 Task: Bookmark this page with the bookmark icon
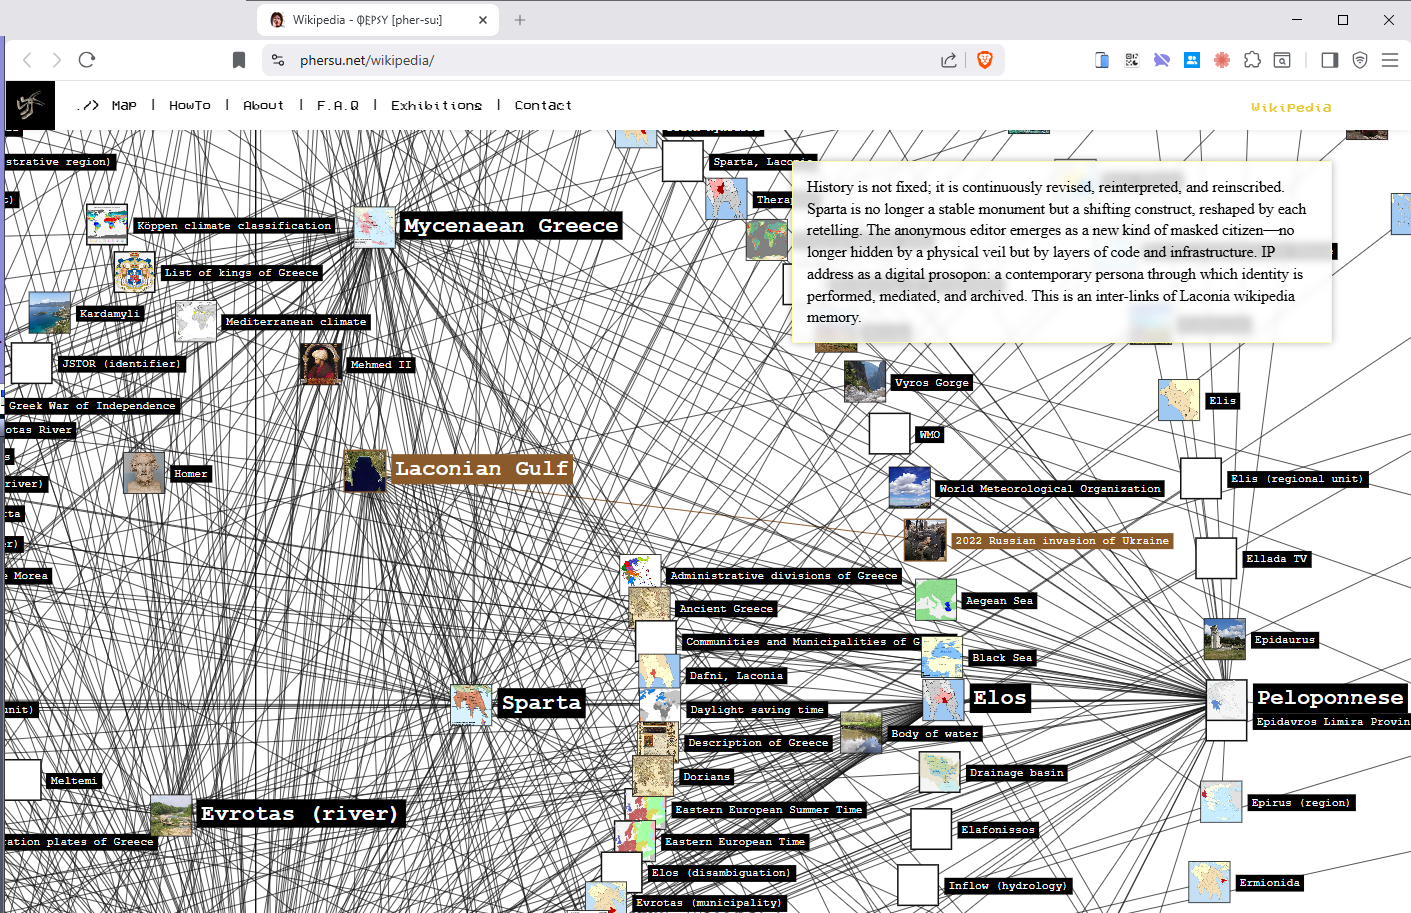[x=239, y=60]
